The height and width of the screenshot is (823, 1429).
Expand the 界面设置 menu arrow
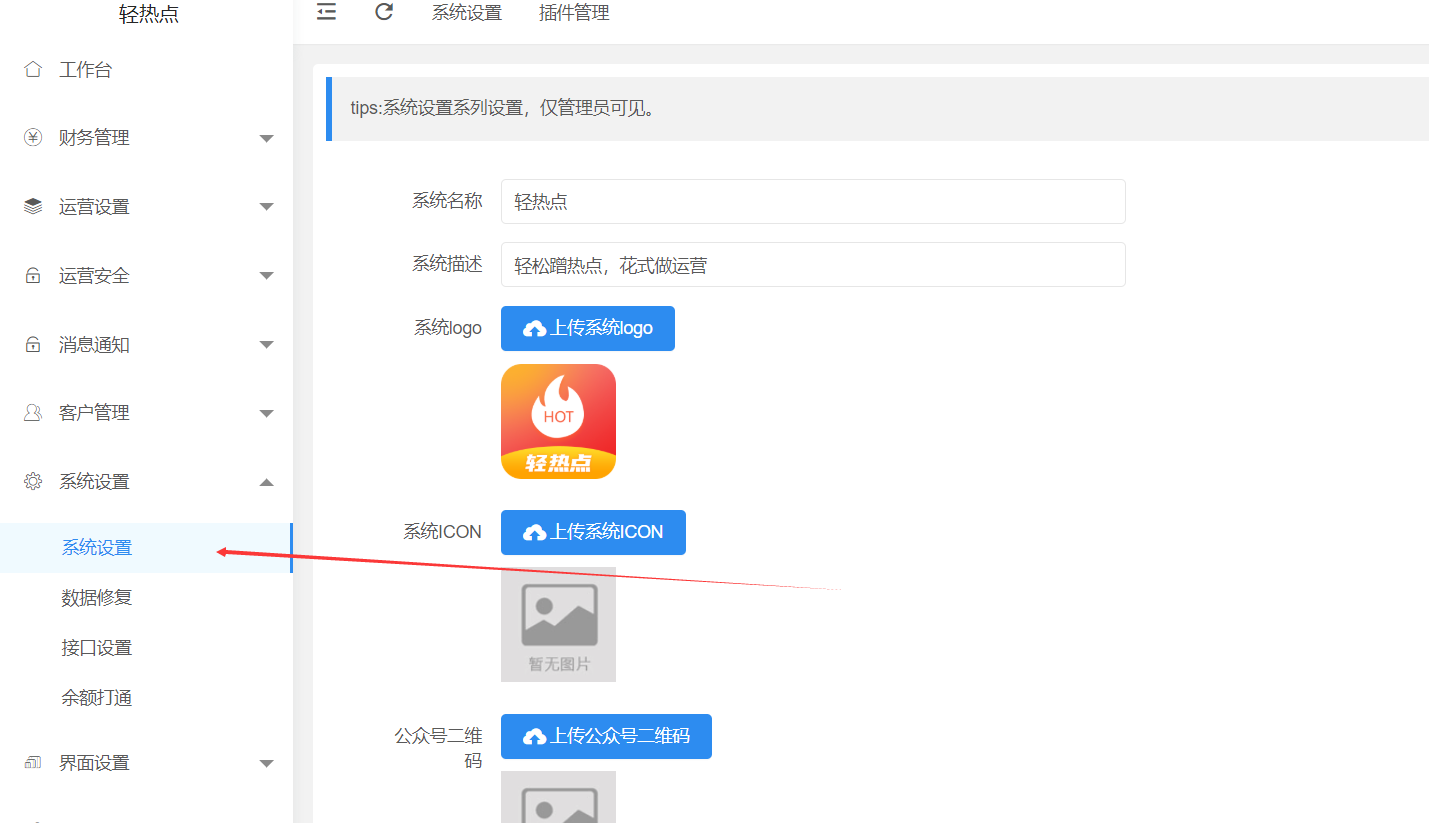[266, 763]
